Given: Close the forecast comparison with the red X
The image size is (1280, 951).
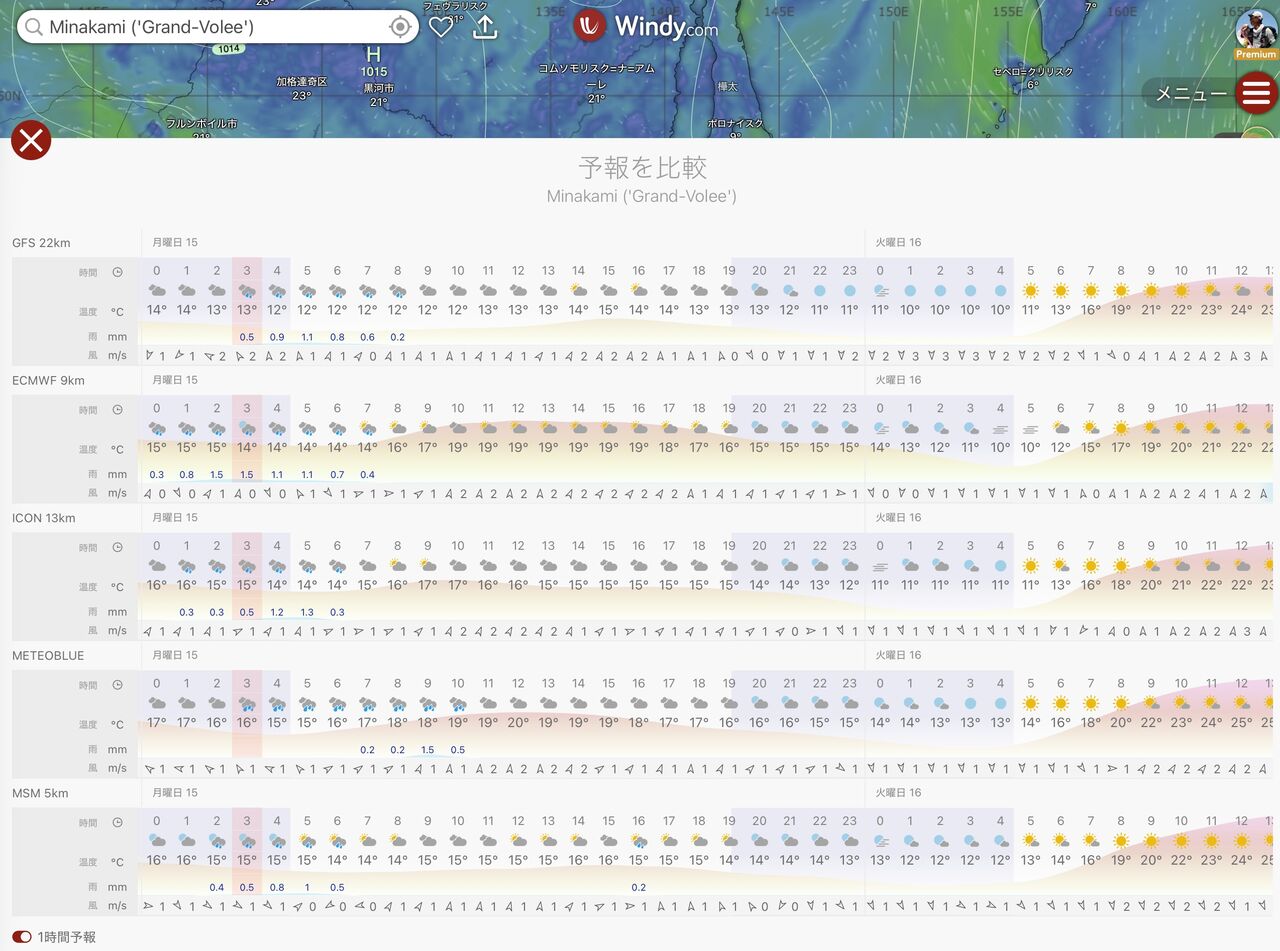Looking at the screenshot, I should pyautogui.click(x=31, y=140).
